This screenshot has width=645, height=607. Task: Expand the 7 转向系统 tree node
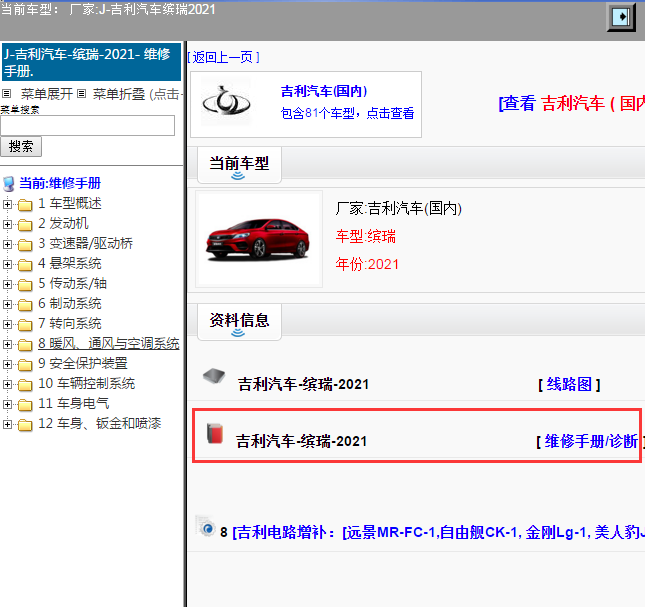7,324
